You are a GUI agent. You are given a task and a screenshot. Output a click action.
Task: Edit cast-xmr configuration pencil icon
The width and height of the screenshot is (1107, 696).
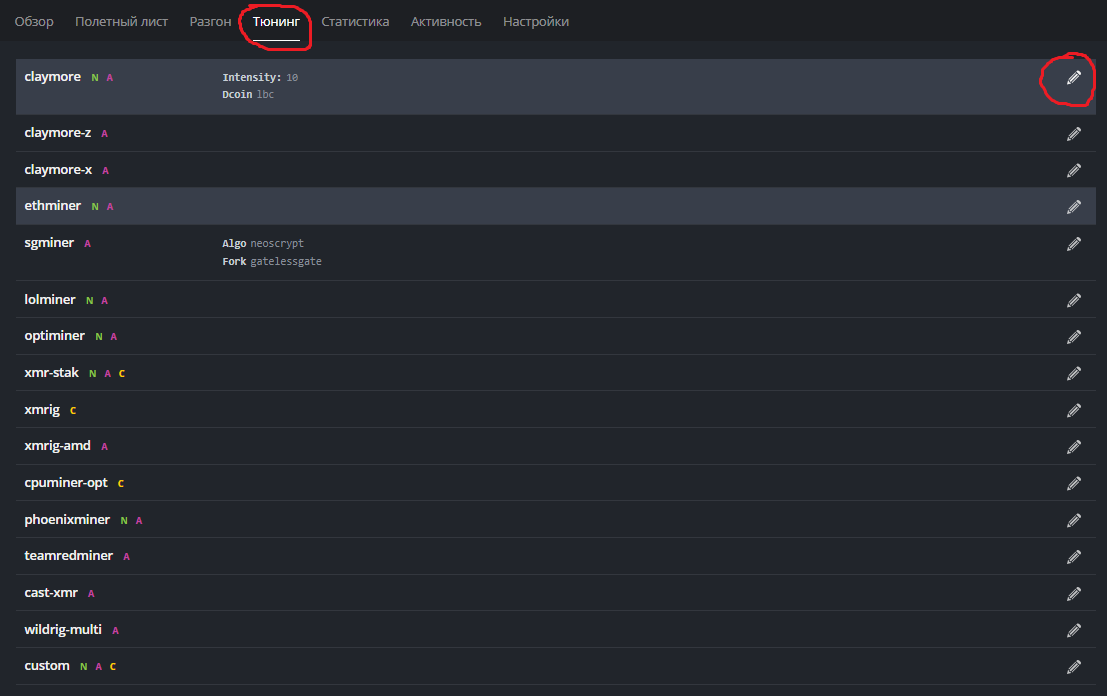(1074, 594)
